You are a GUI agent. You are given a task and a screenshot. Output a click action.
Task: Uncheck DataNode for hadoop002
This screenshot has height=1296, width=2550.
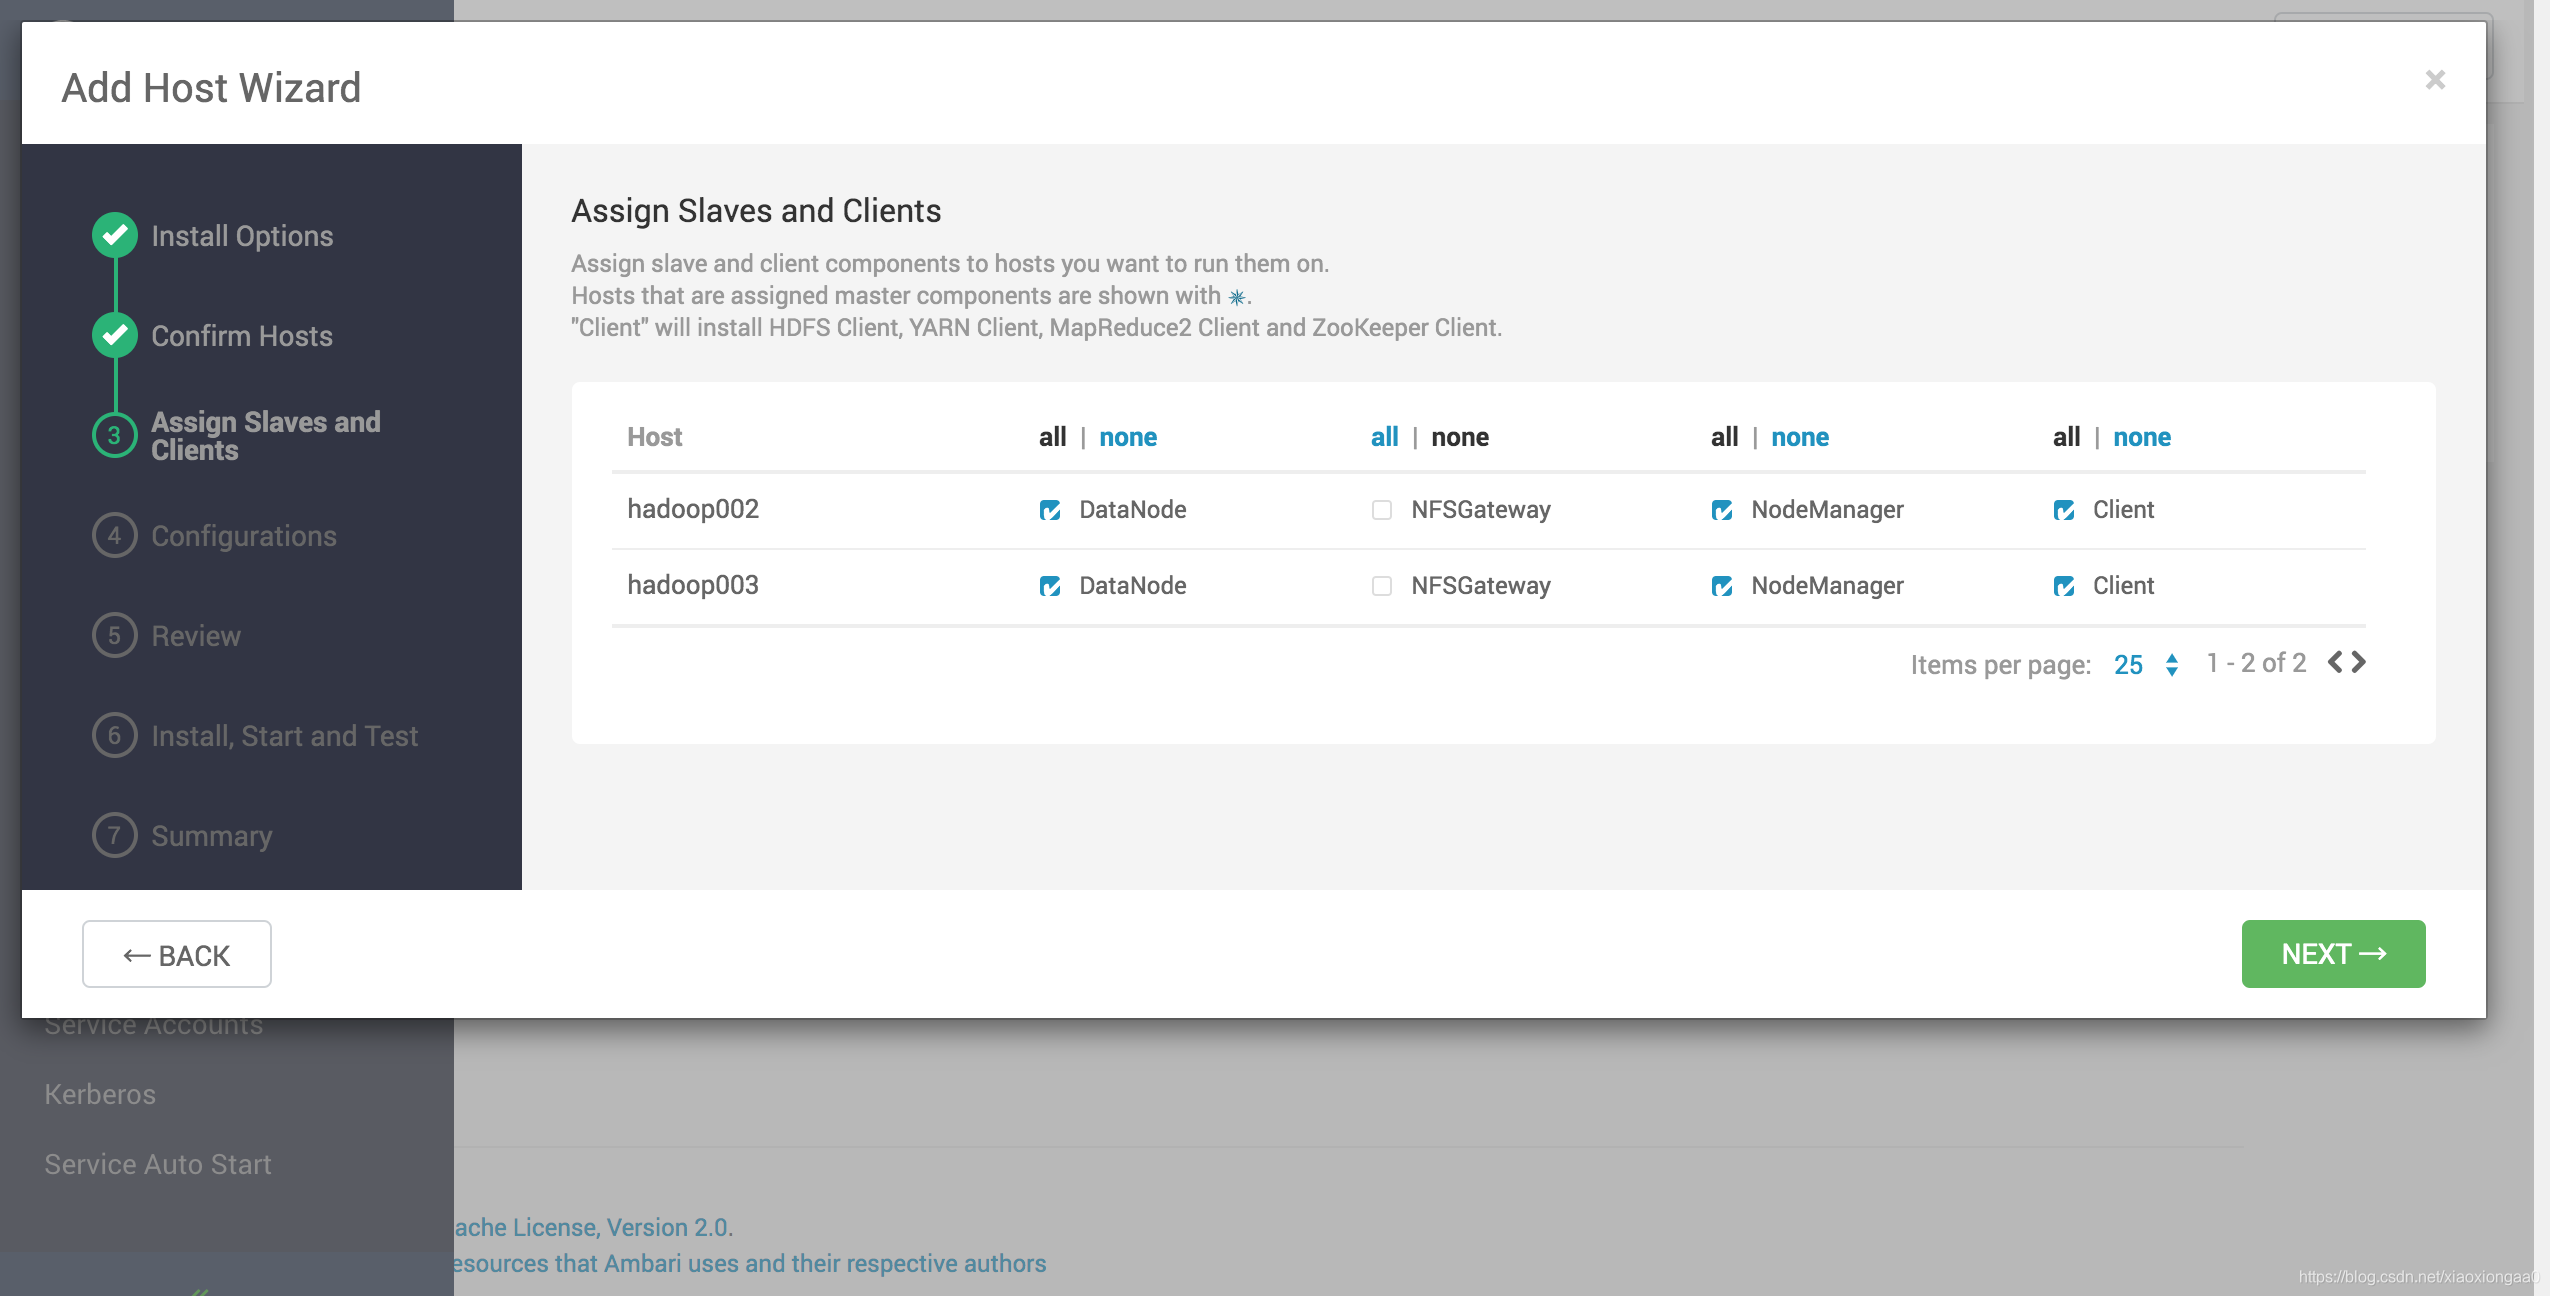pos(1050,510)
